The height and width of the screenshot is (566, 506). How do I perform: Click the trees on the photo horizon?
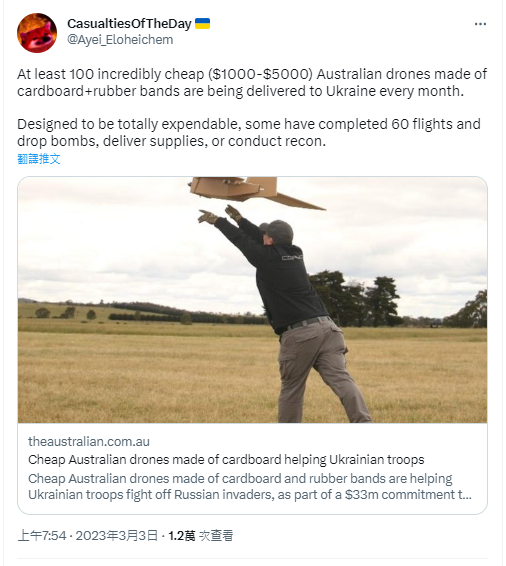pyautogui.click(x=357, y=300)
